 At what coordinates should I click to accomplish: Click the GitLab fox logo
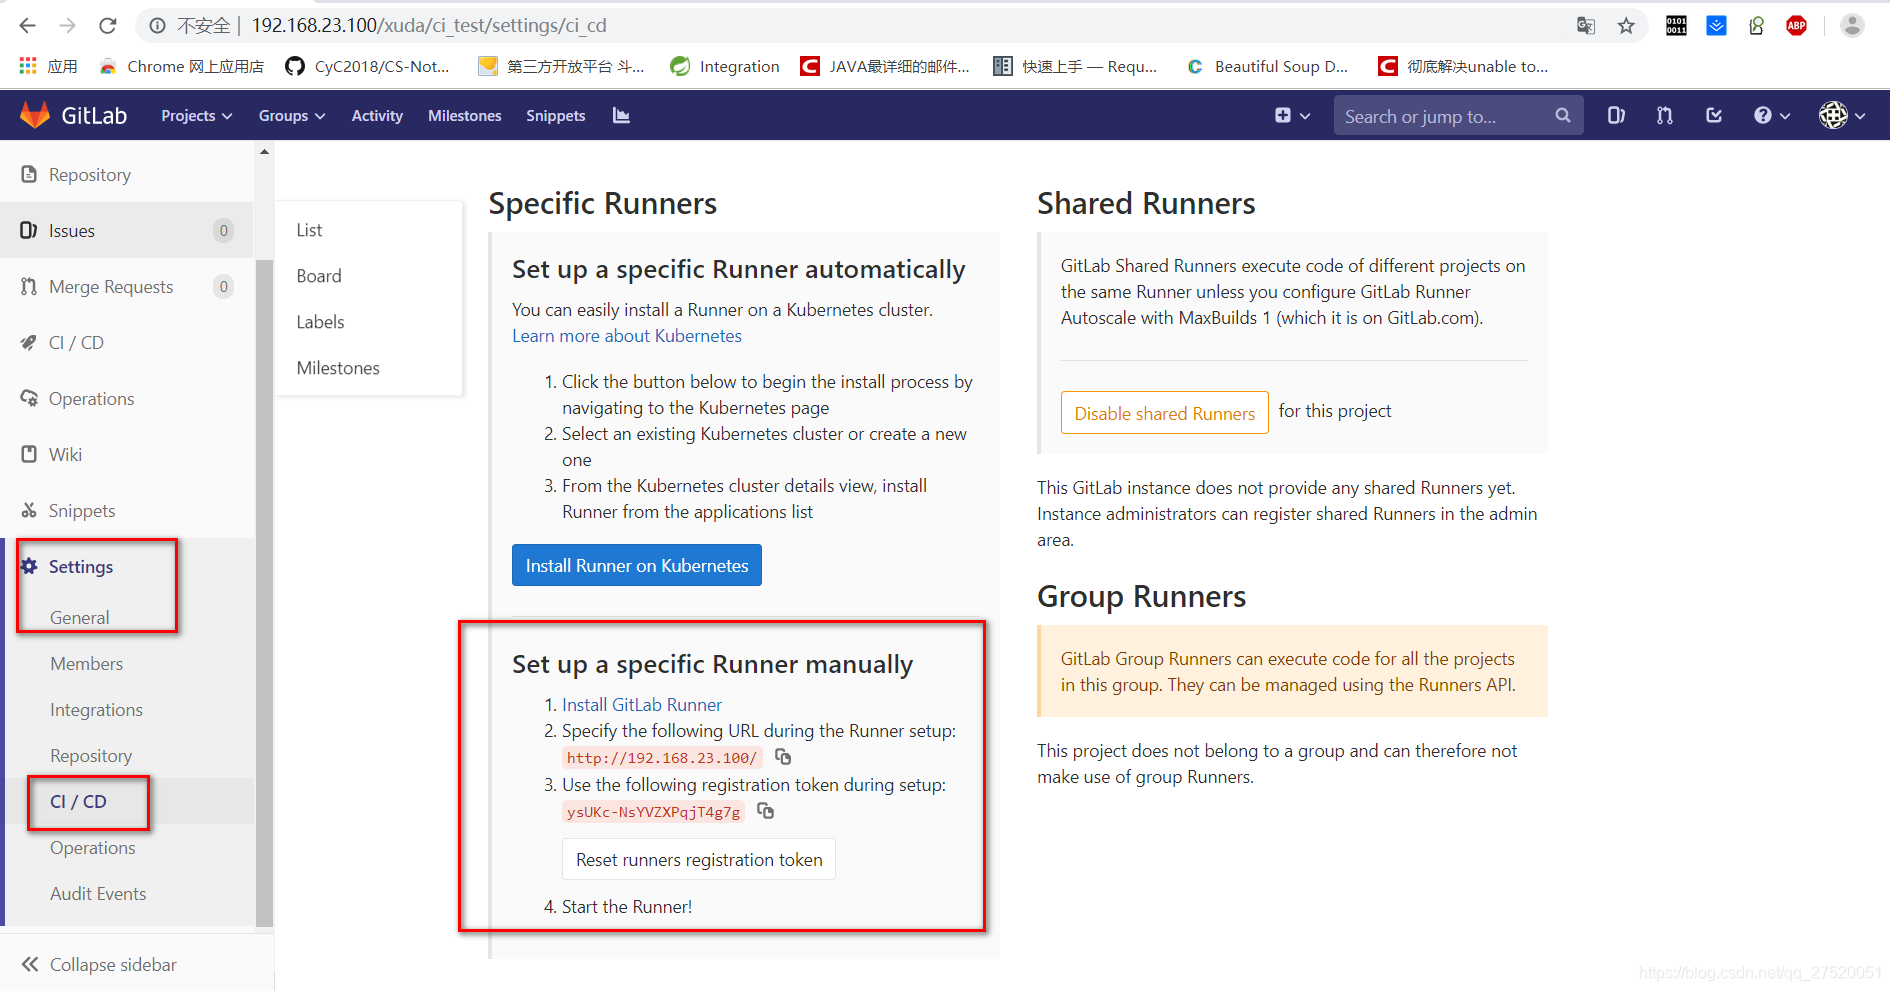click(35, 115)
